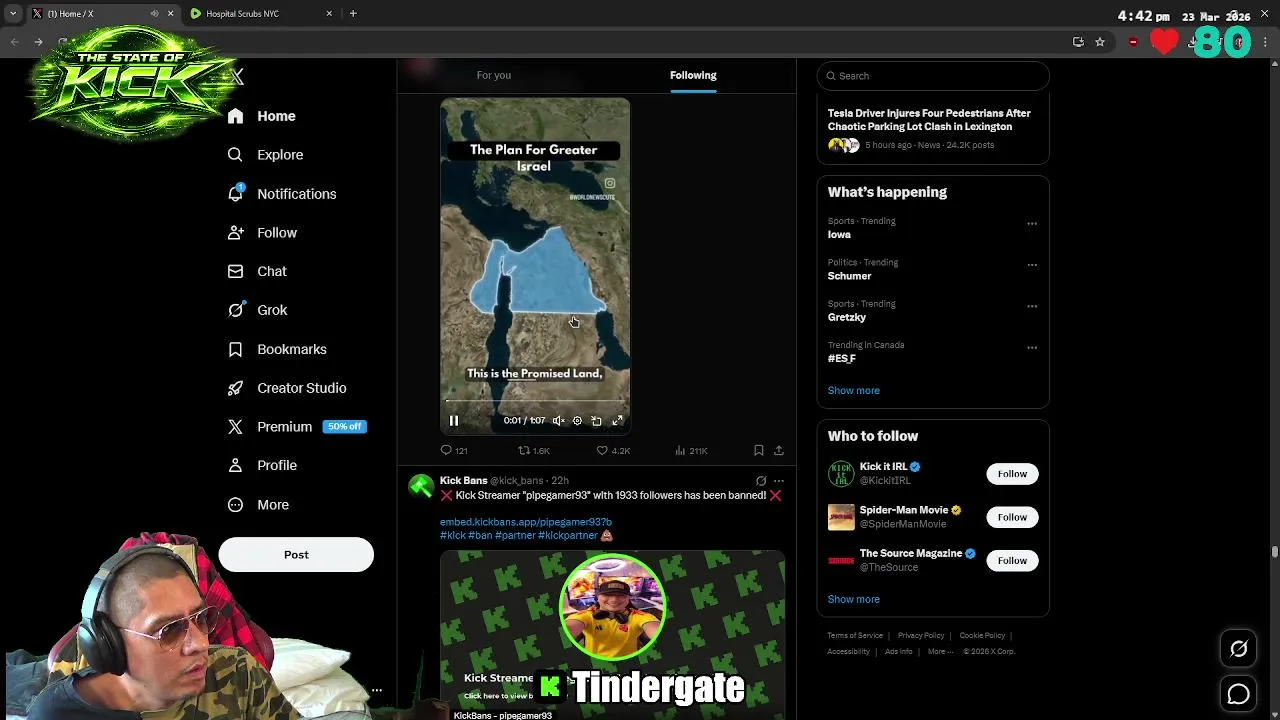Image resolution: width=1280 pixels, height=720 pixels.
Task: Click the page scrollbar thumb
Action: [1274, 552]
